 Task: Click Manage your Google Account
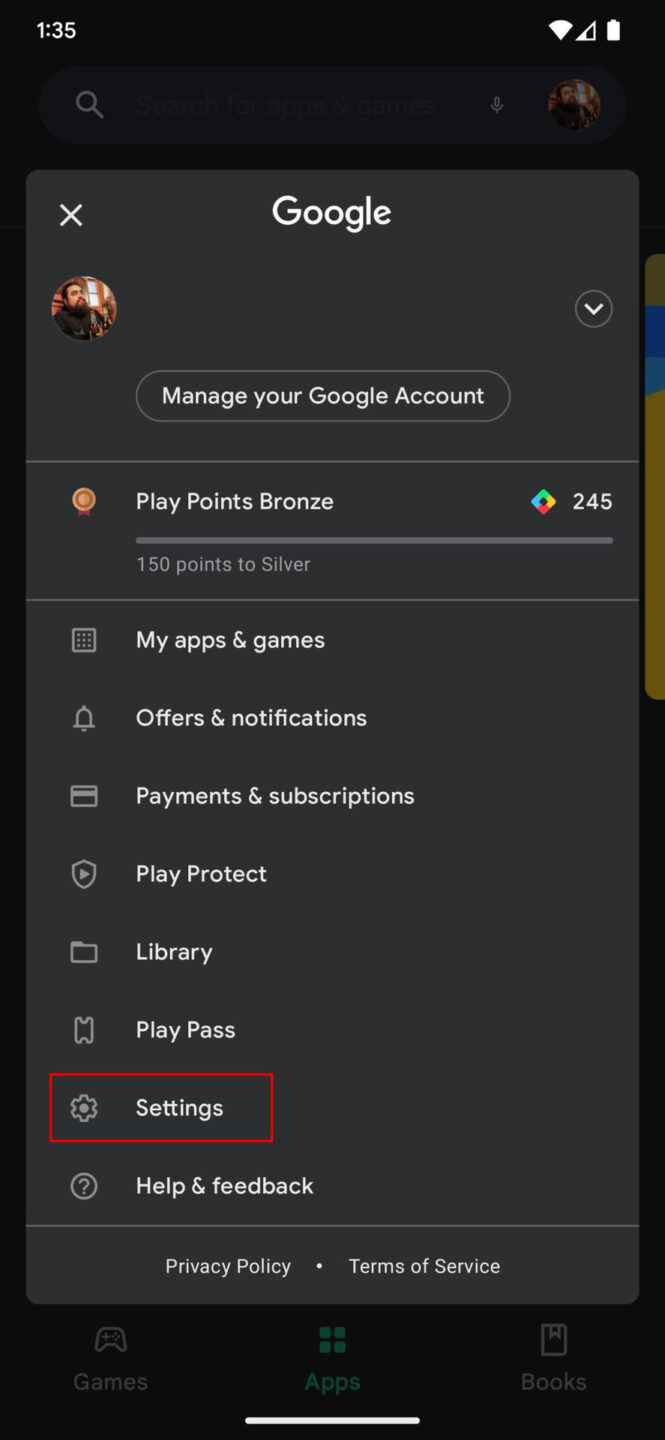coord(322,396)
